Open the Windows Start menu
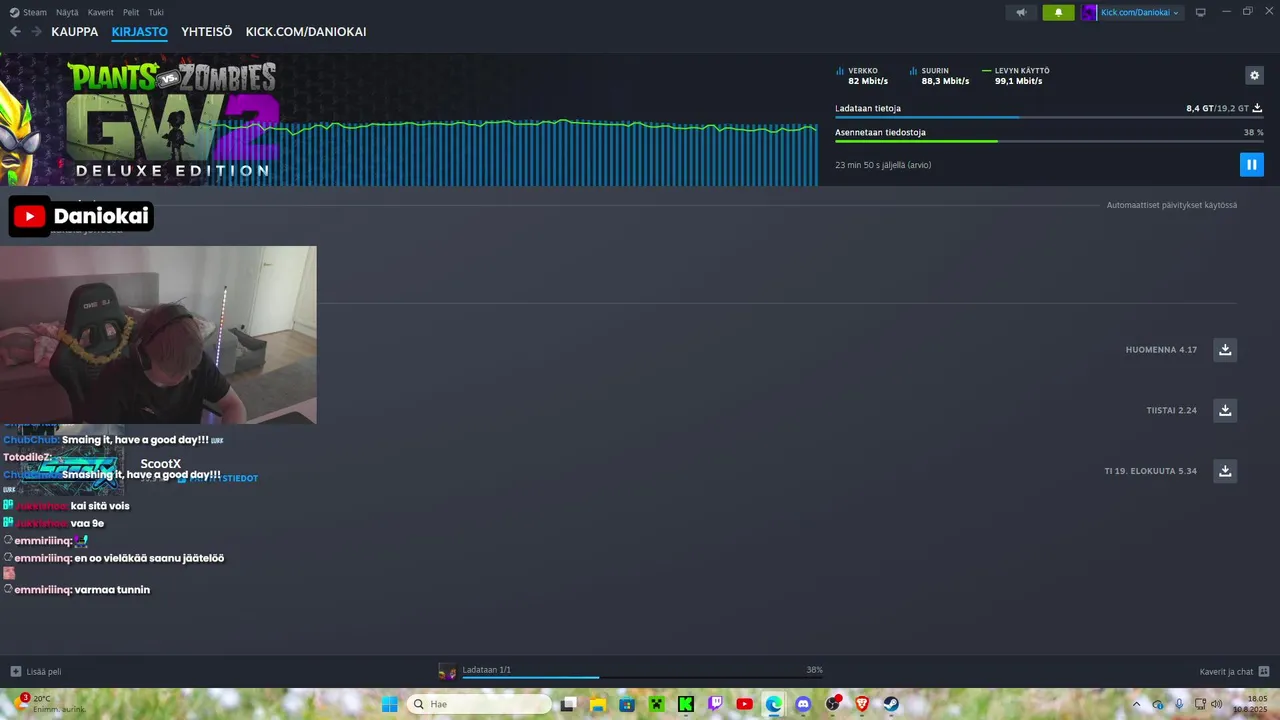Viewport: 1280px width, 720px height. point(389,704)
